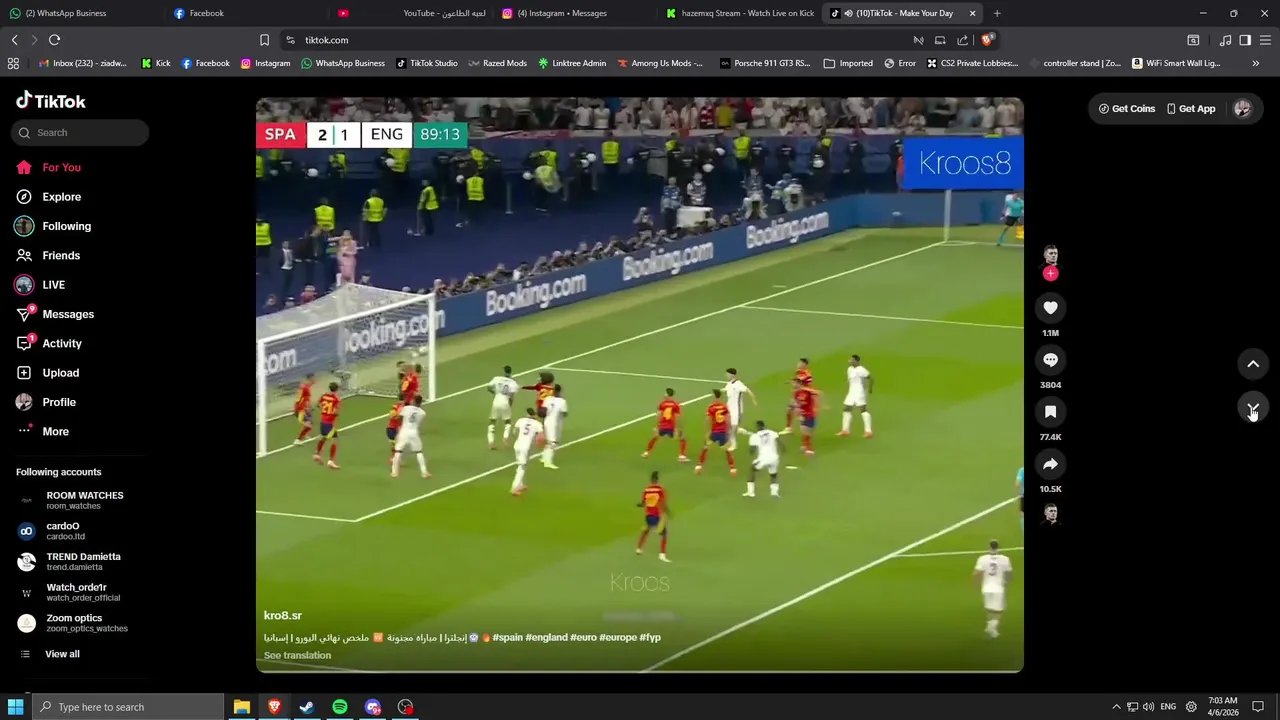Open kro8.sr username on the video
This screenshot has height=720, width=1280.
[x=283, y=616]
